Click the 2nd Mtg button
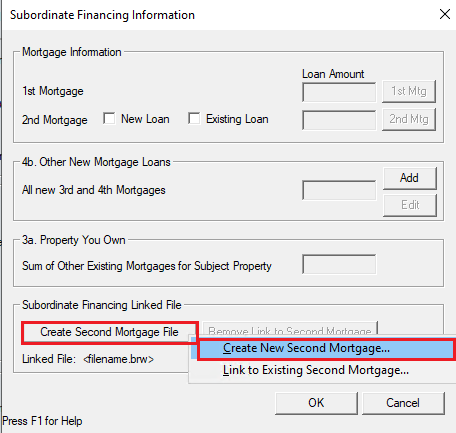The height and width of the screenshot is (433, 456). (409, 119)
